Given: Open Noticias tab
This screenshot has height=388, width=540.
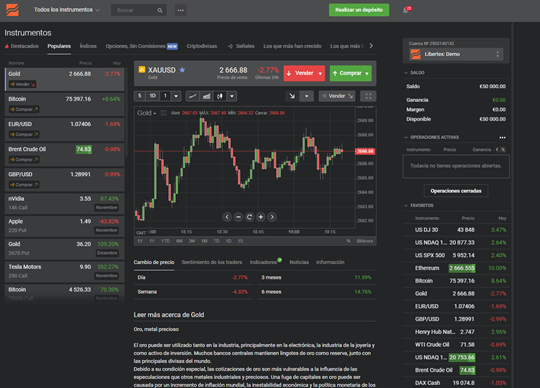Looking at the screenshot, I should [x=299, y=262].
